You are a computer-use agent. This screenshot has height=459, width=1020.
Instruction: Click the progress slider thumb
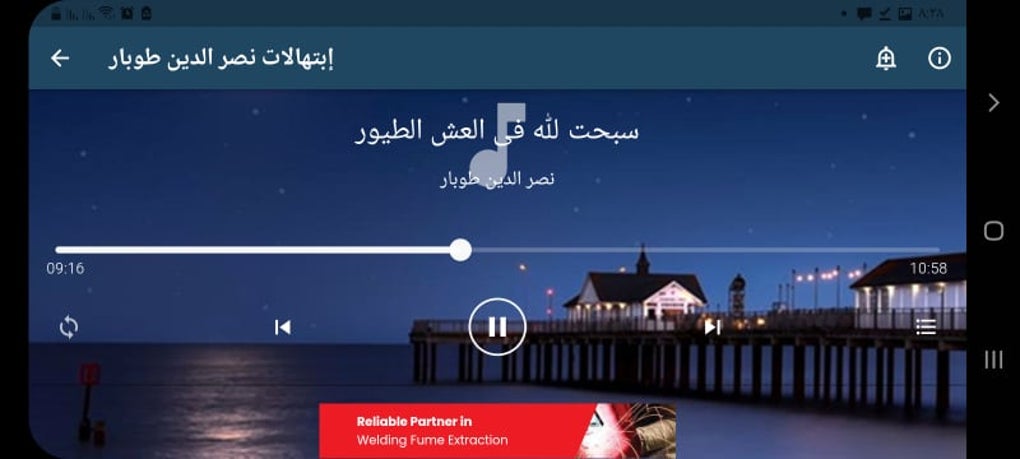(461, 250)
